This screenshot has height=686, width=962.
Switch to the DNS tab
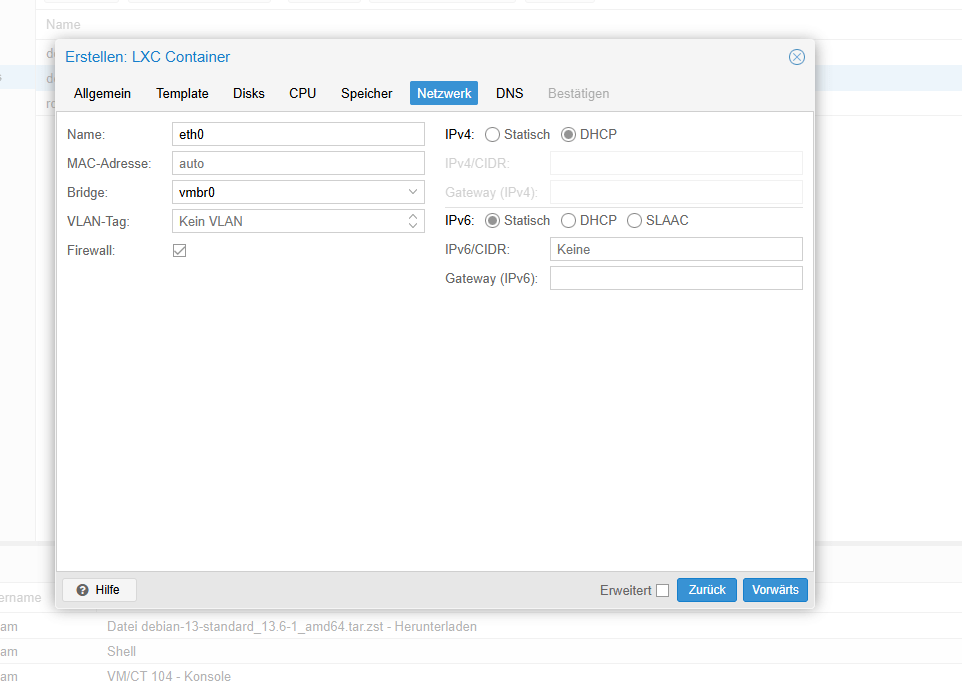(x=509, y=93)
